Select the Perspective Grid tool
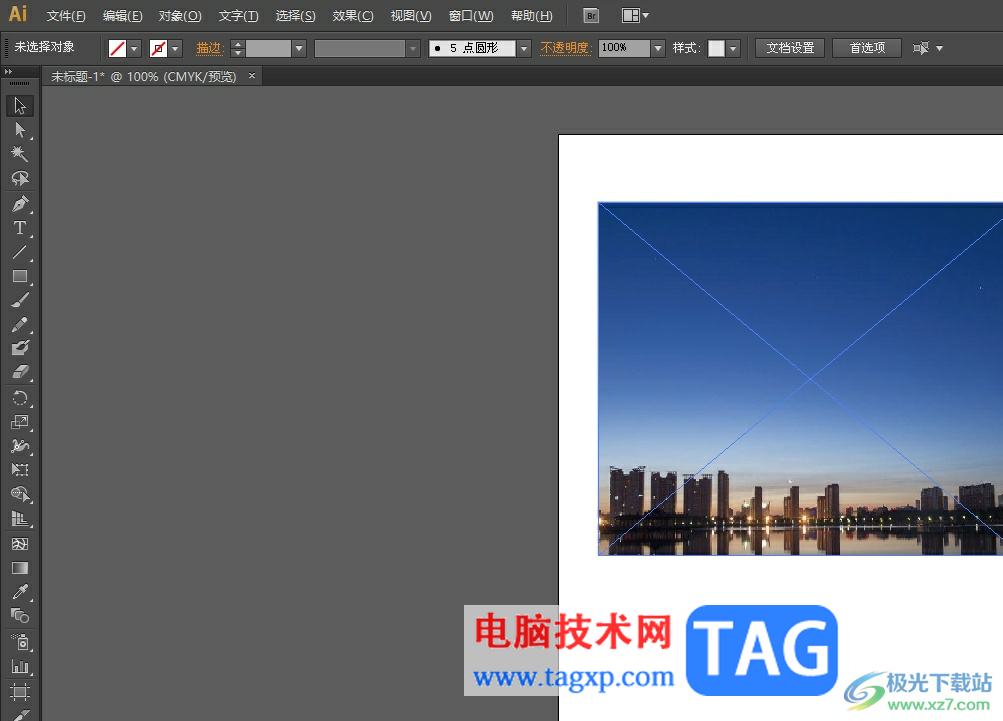Screen dimensions: 1003x721 click(x=20, y=519)
